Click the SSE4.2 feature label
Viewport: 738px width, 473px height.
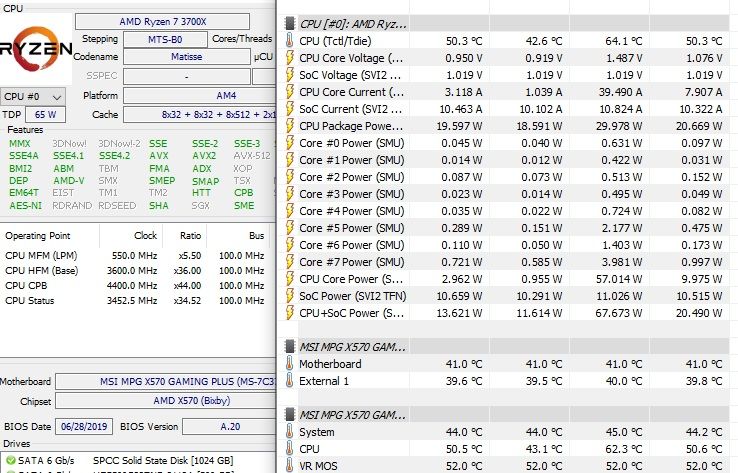(x=114, y=156)
